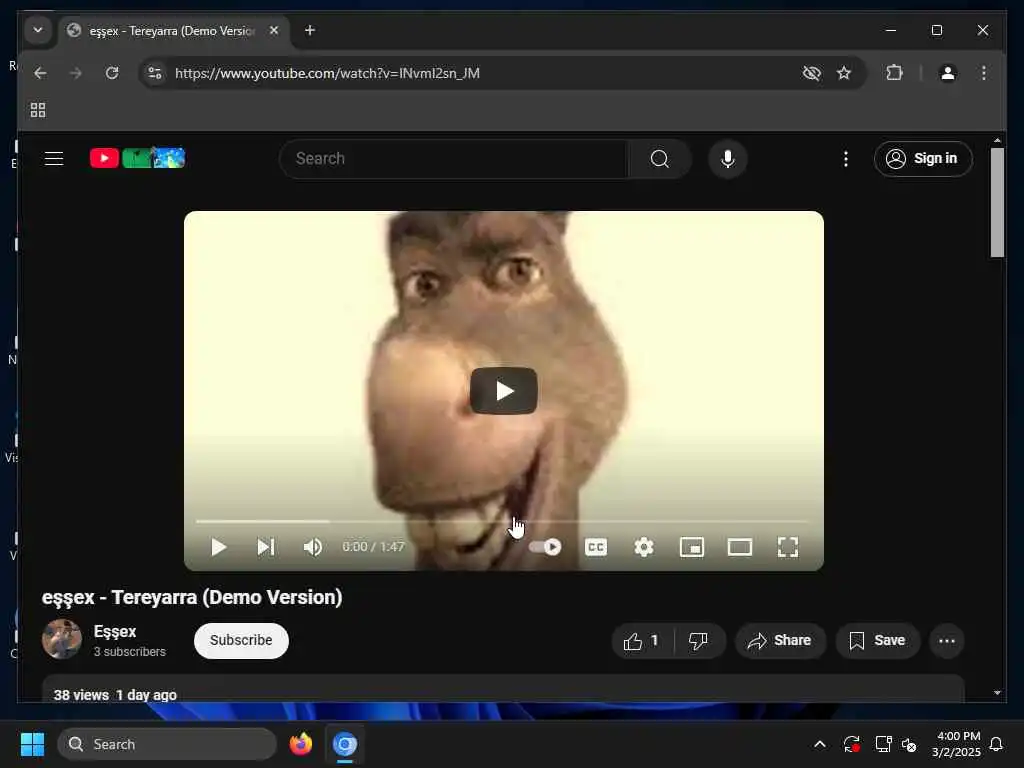Open browser profile icon

coord(948,73)
